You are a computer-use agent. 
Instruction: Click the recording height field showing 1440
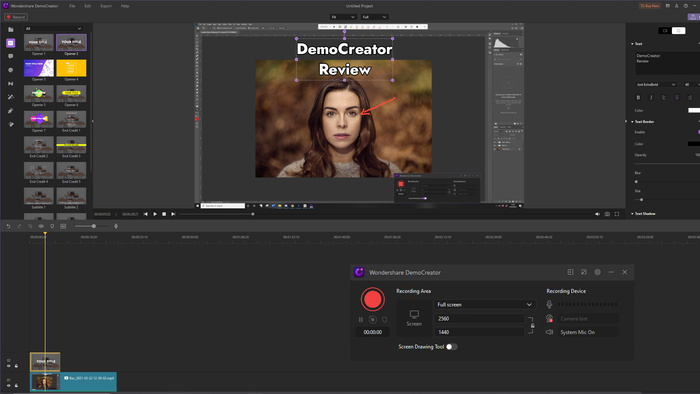coord(479,332)
